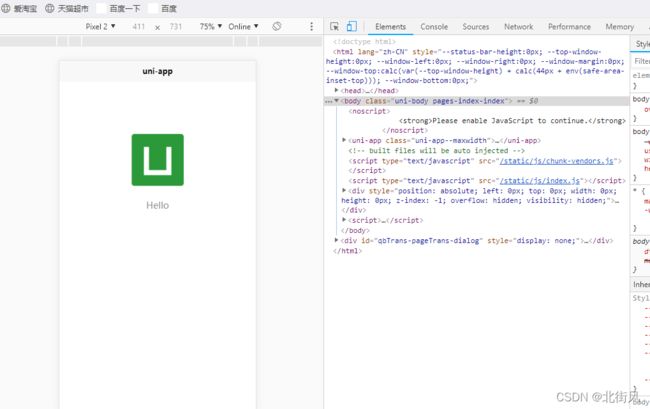
Task: Open the 百度一下 bookmark
Action: (x=119, y=8)
